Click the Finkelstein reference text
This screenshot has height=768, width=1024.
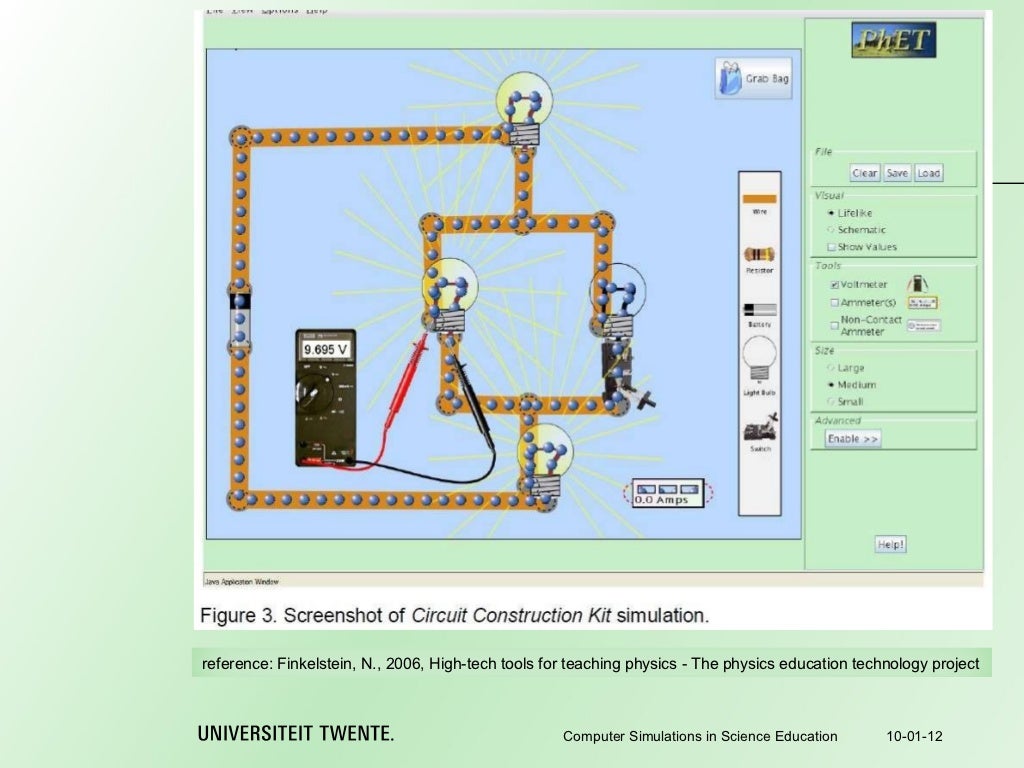pyautogui.click(x=590, y=664)
